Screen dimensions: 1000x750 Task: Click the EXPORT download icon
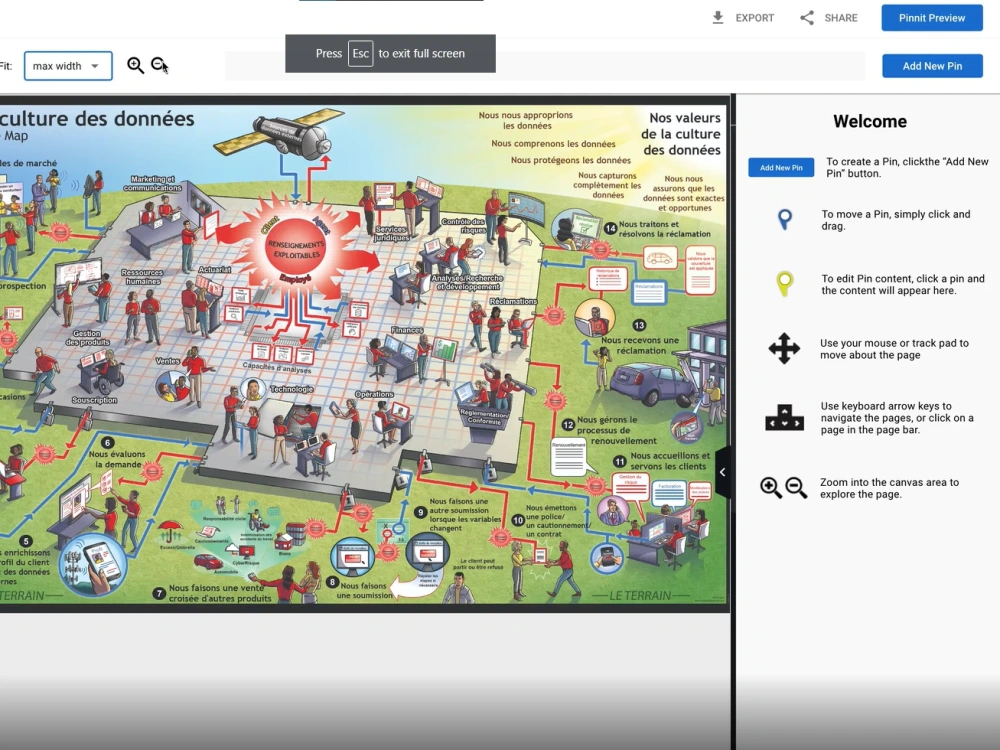pos(718,18)
